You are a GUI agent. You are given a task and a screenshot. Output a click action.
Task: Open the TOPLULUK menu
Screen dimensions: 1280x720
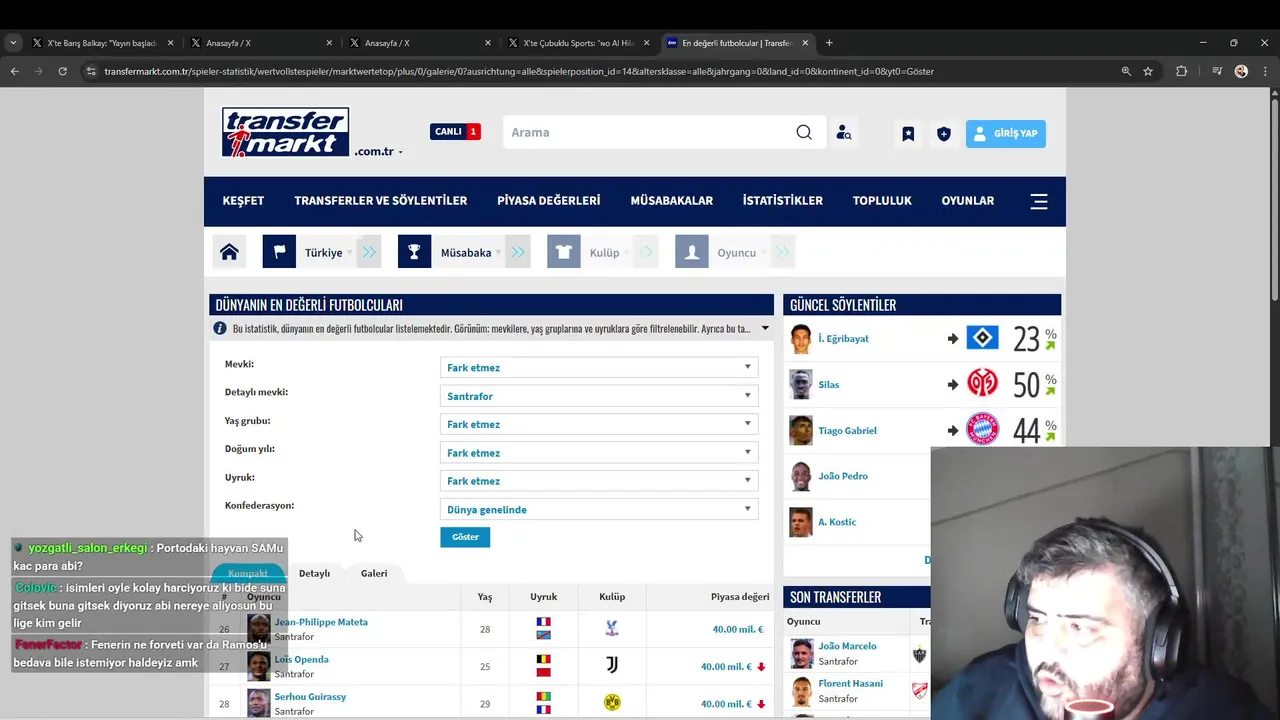(882, 201)
